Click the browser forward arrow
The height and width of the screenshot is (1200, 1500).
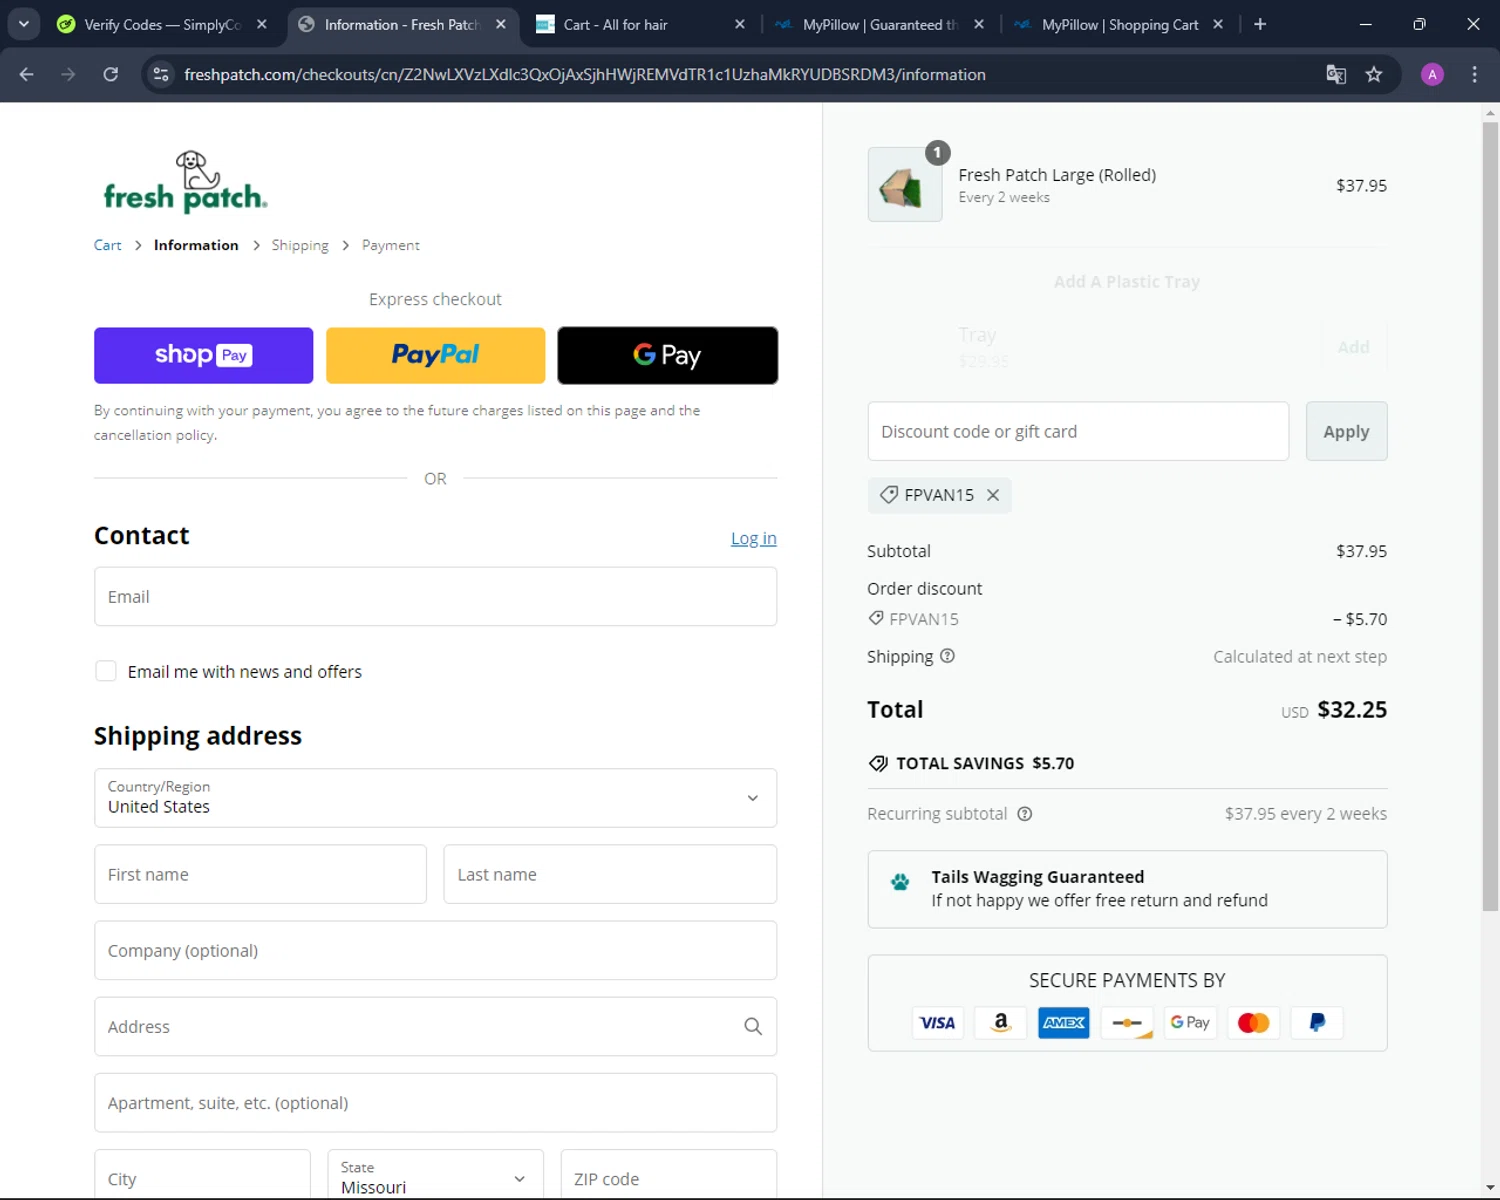coord(68,74)
